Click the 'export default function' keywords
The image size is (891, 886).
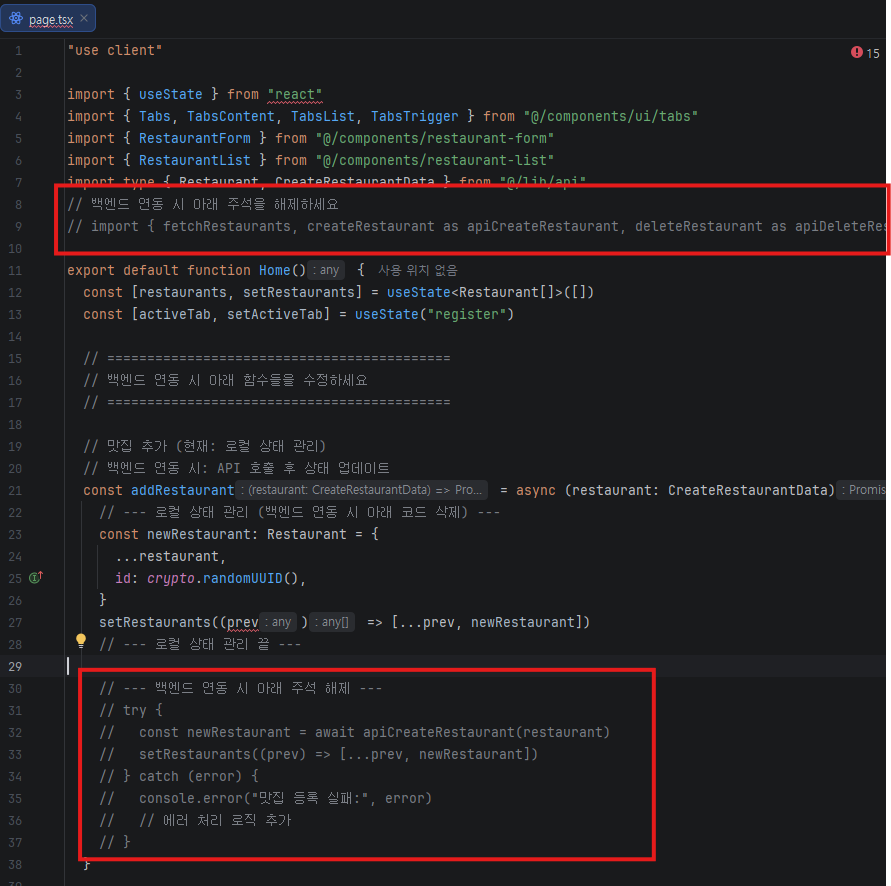click(159, 271)
